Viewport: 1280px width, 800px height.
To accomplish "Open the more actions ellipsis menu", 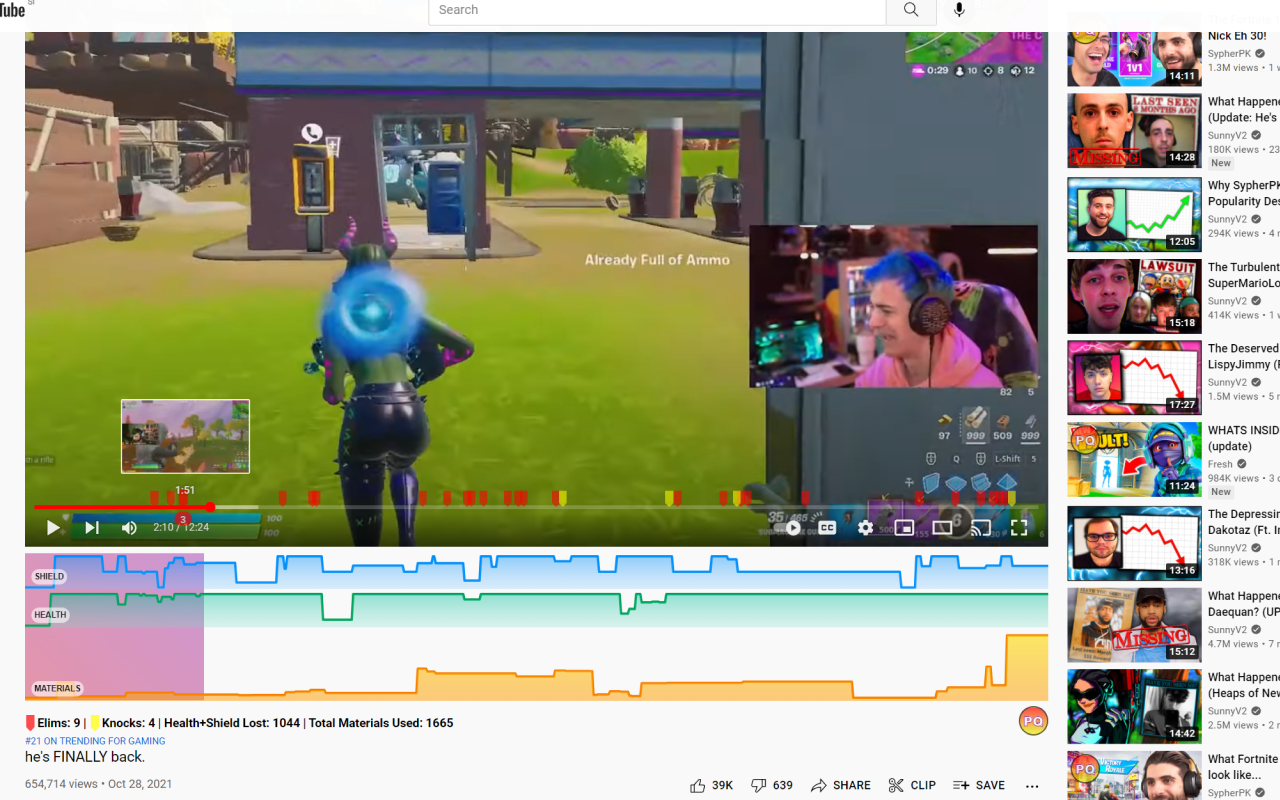I will (x=1032, y=786).
